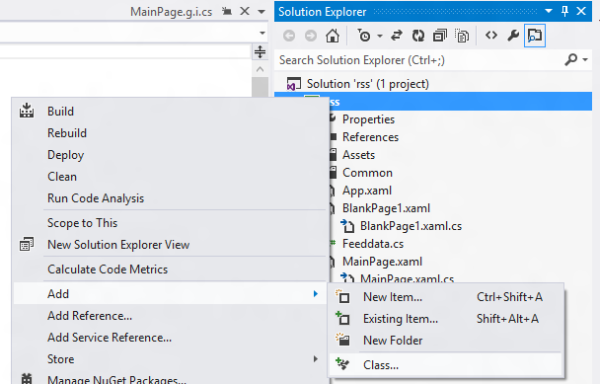Choose Existing Item... in Add submenu
The height and width of the screenshot is (384, 600).
[x=400, y=319]
